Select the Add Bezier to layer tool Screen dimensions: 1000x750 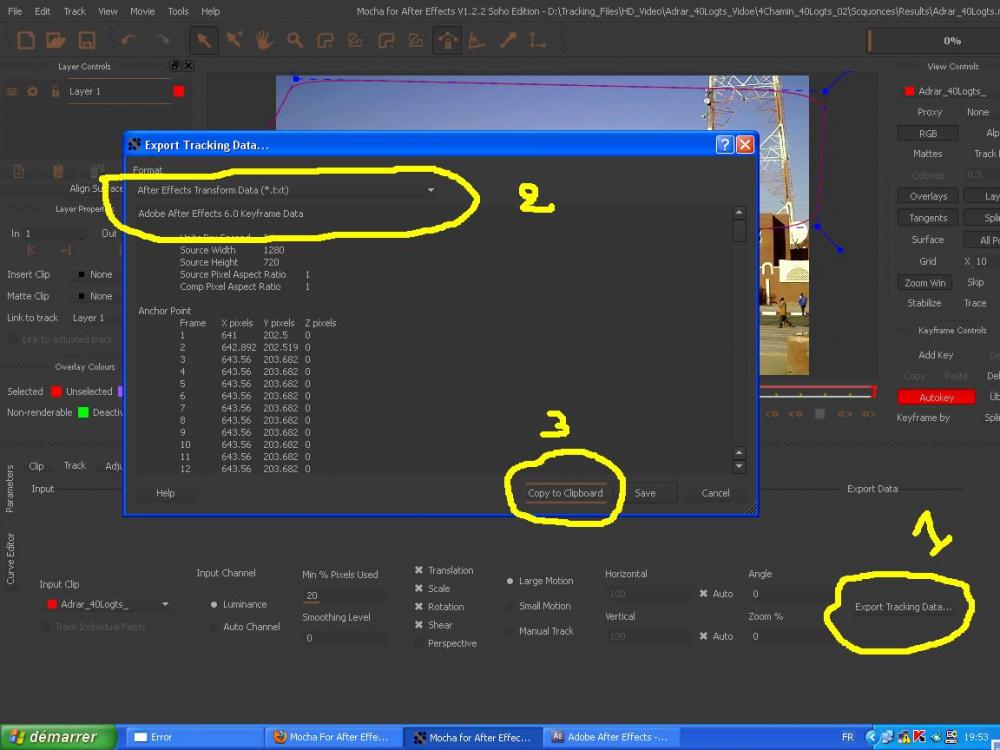[416, 41]
